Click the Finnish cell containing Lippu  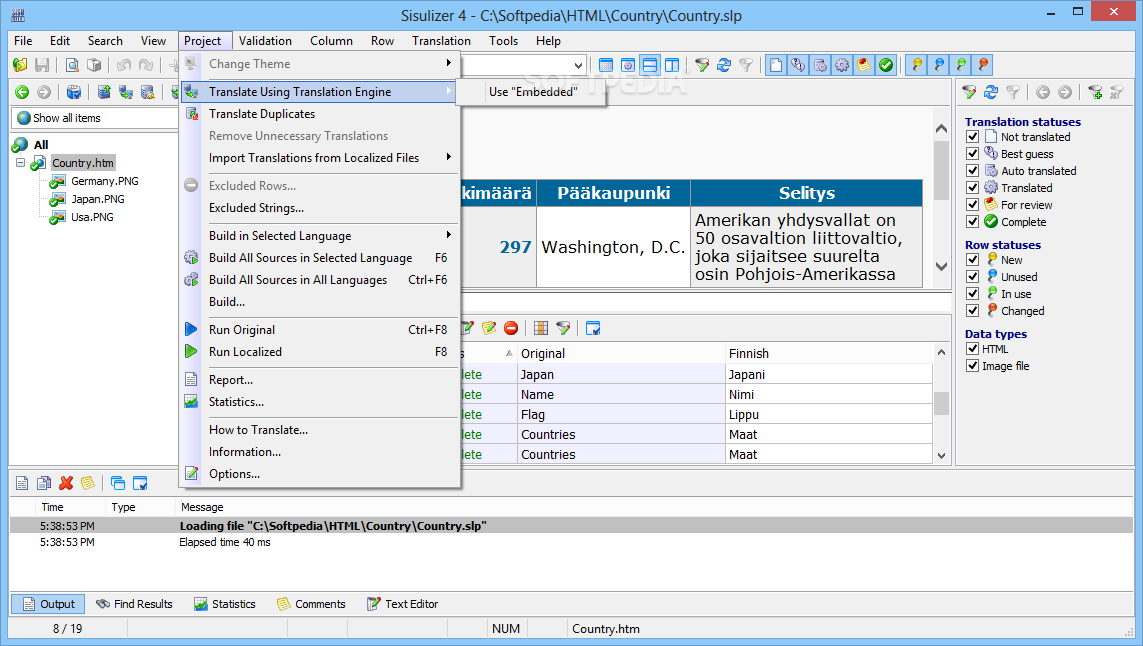(829, 414)
